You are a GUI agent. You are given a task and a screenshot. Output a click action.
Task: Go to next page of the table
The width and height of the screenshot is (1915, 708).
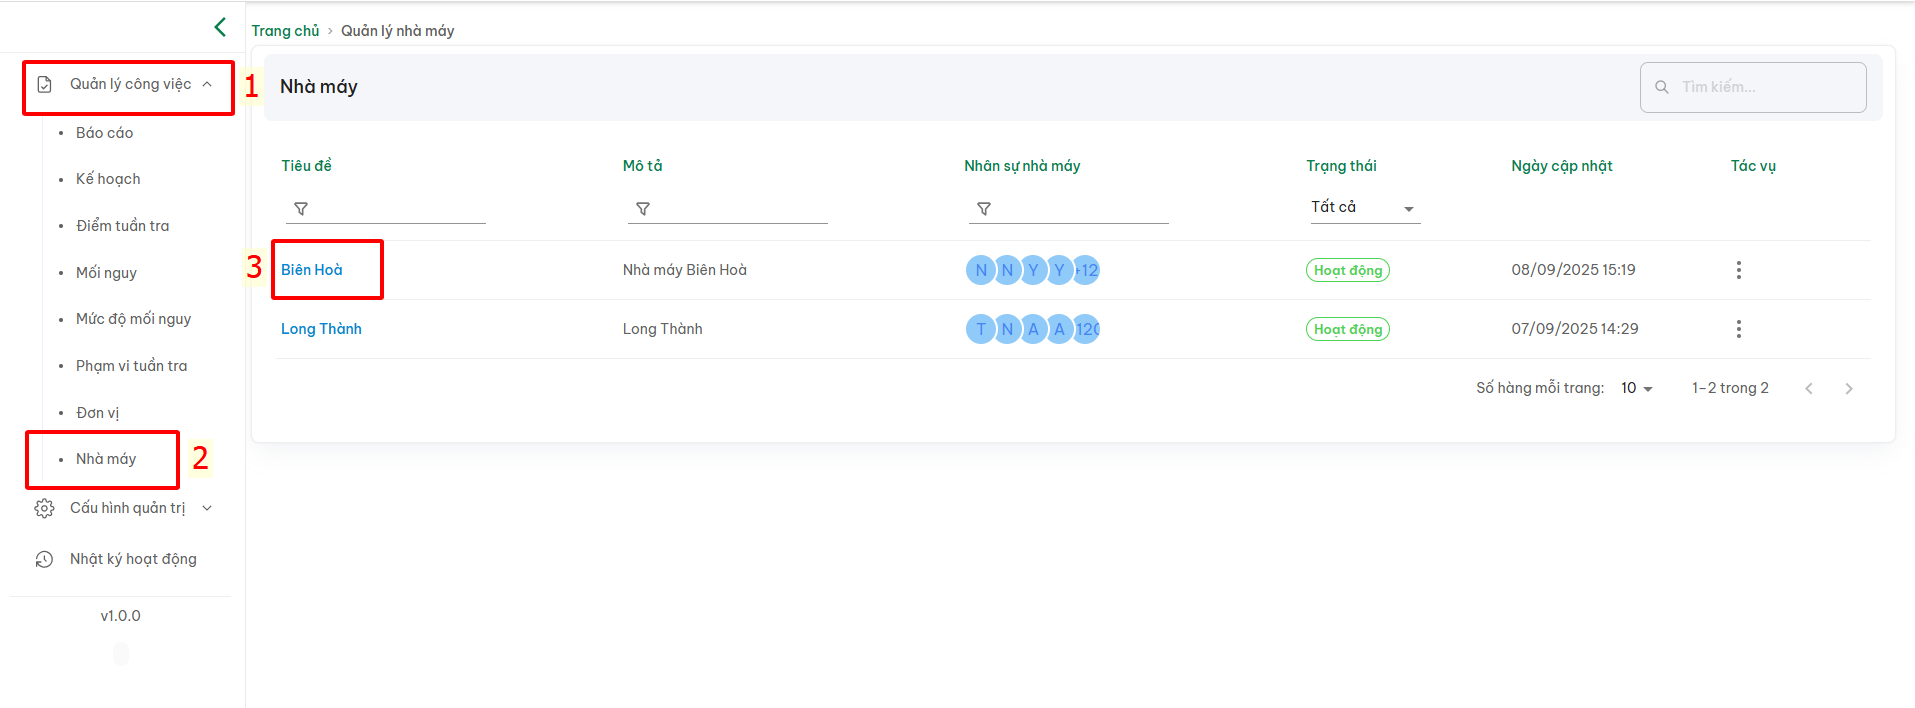click(x=1848, y=388)
